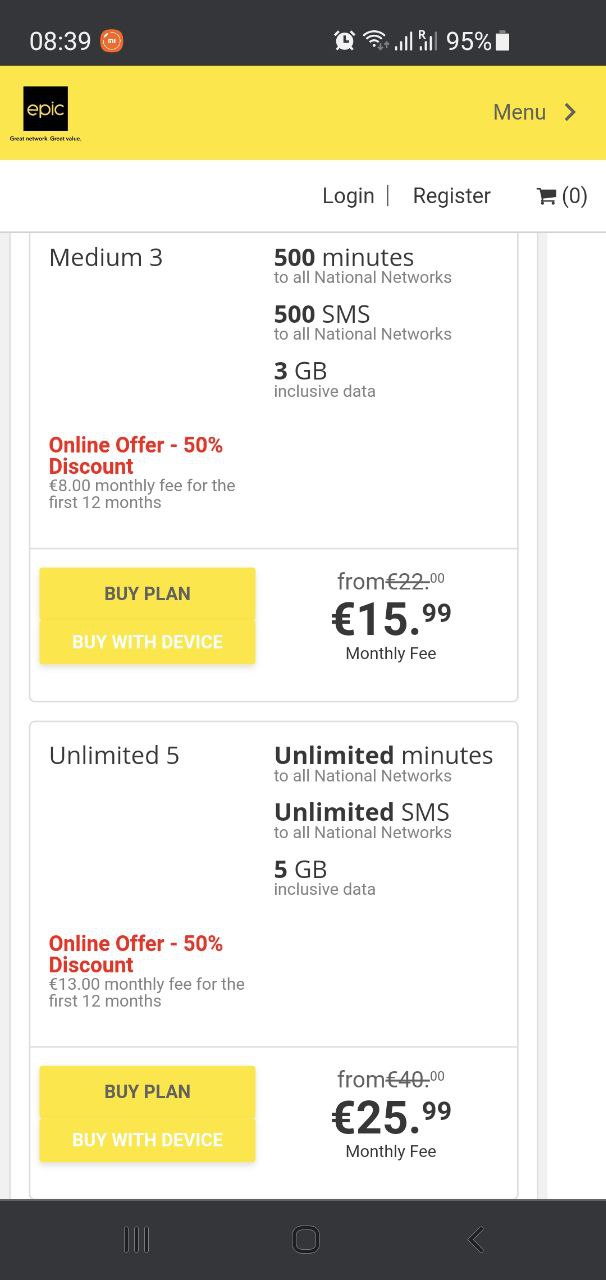
Task: Tap the Wi-Fi signal status icon
Action: pos(375,41)
